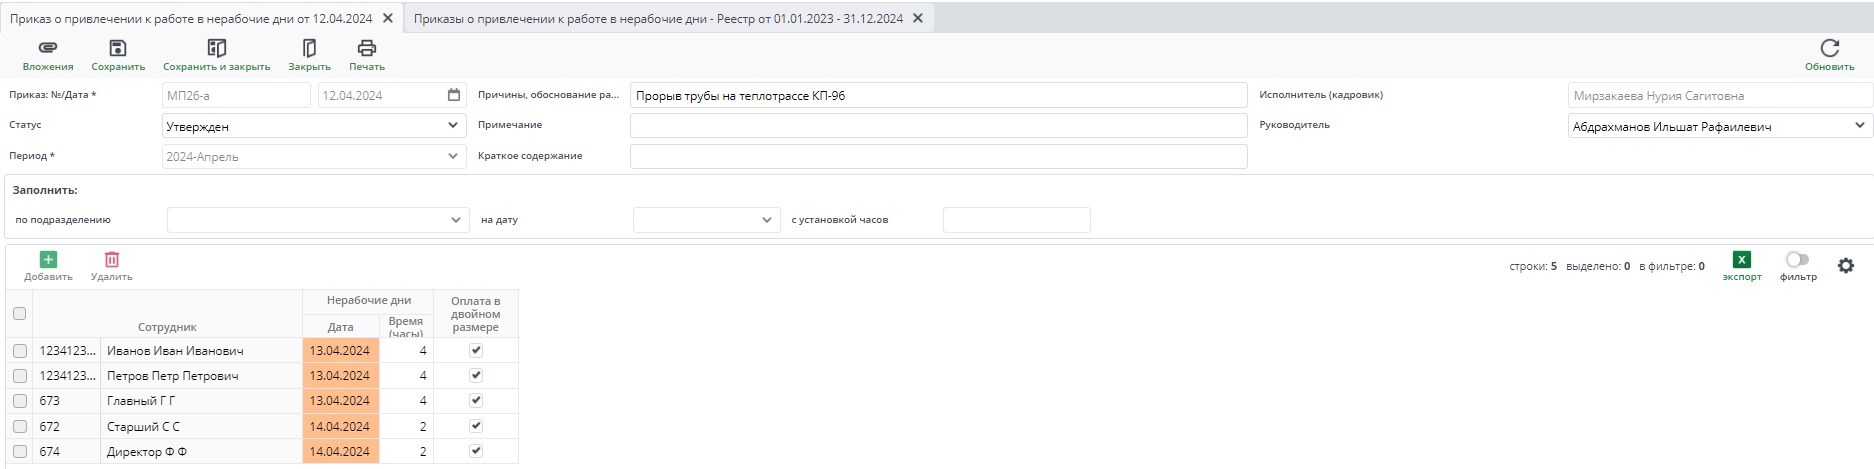Click the Excel экспорт icon
Image resolution: width=1874 pixels, height=469 pixels.
[1742, 260]
